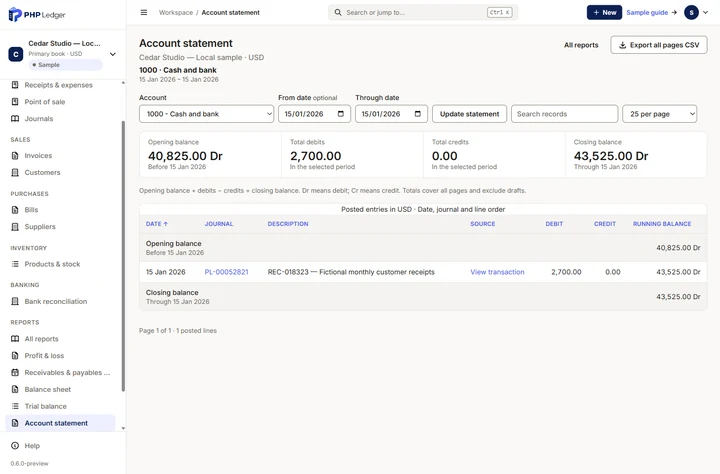Open Balance sheet report
The width and height of the screenshot is (720, 474).
(x=48, y=389)
